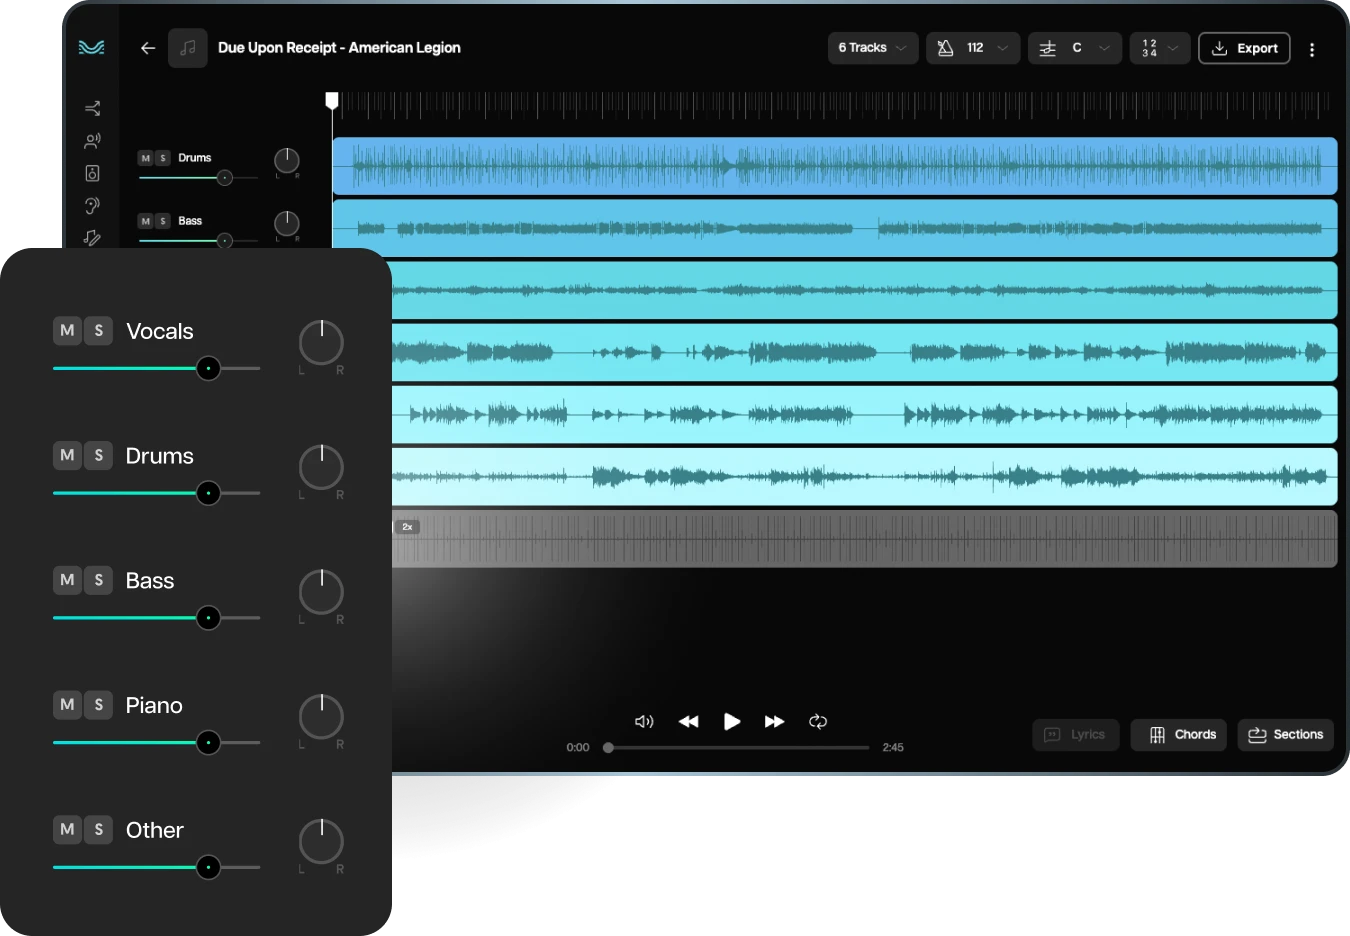Click the play button
Screen dimensions: 1350x936
coord(732,721)
